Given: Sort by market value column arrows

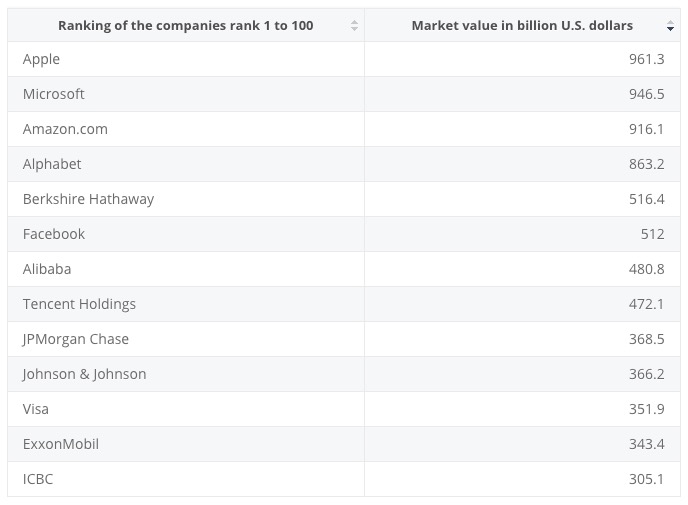Looking at the screenshot, I should tap(670, 26).
